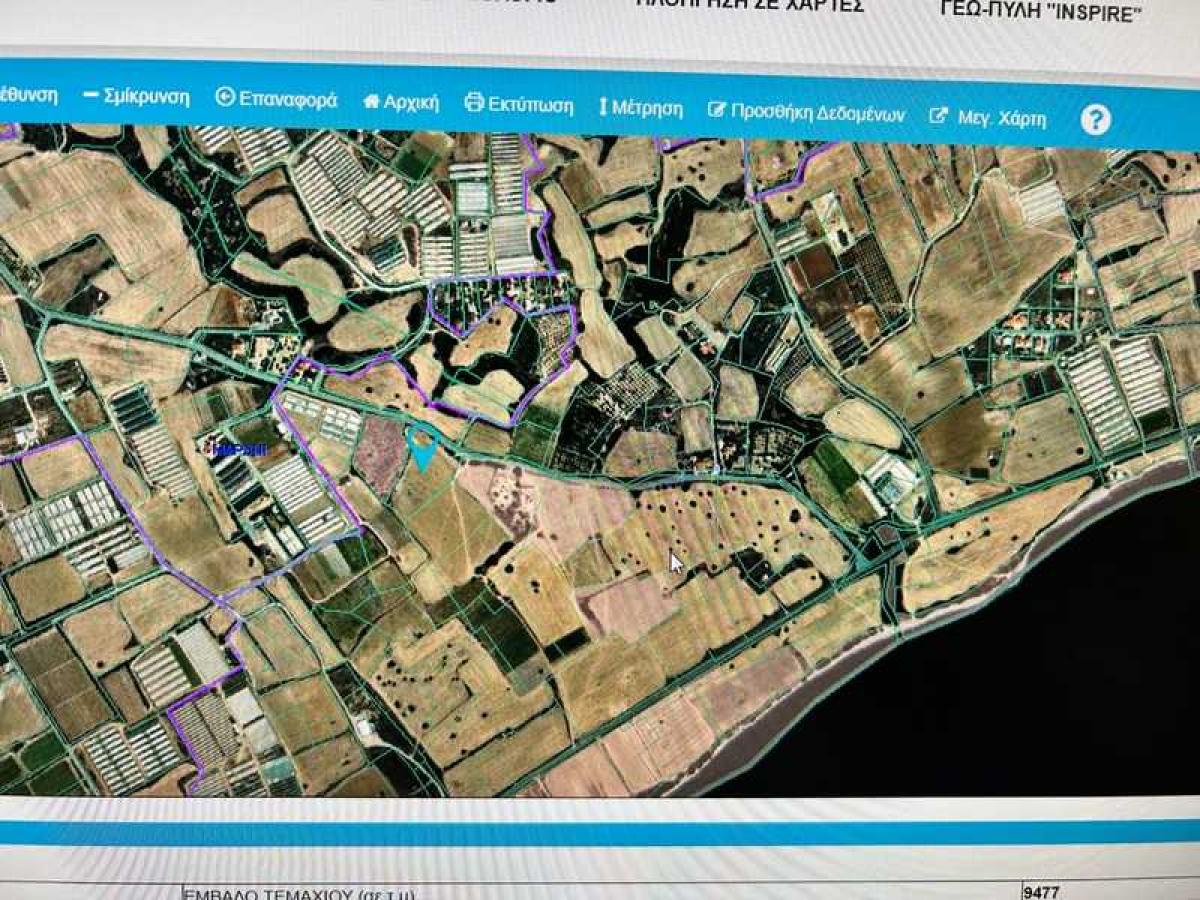Screen dimensions: 1200x900
Task: Click the Επαναφορά reset arrow icon
Action: coord(225,98)
